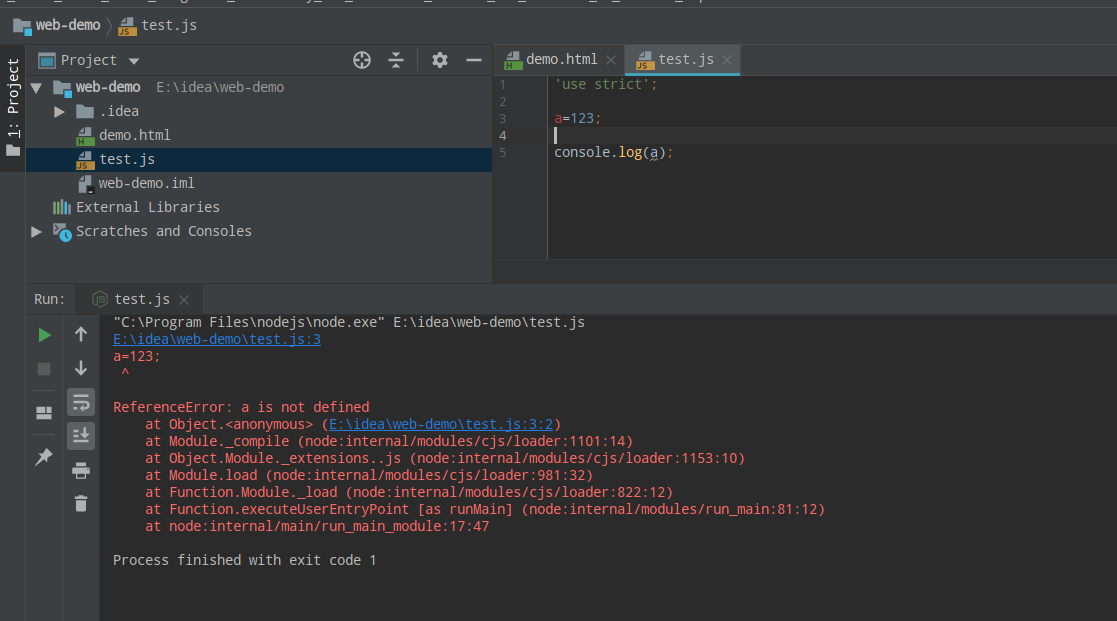Click test.js breadcrumb in navigation bar
The width and height of the screenshot is (1117, 621).
pyautogui.click(x=157, y=26)
